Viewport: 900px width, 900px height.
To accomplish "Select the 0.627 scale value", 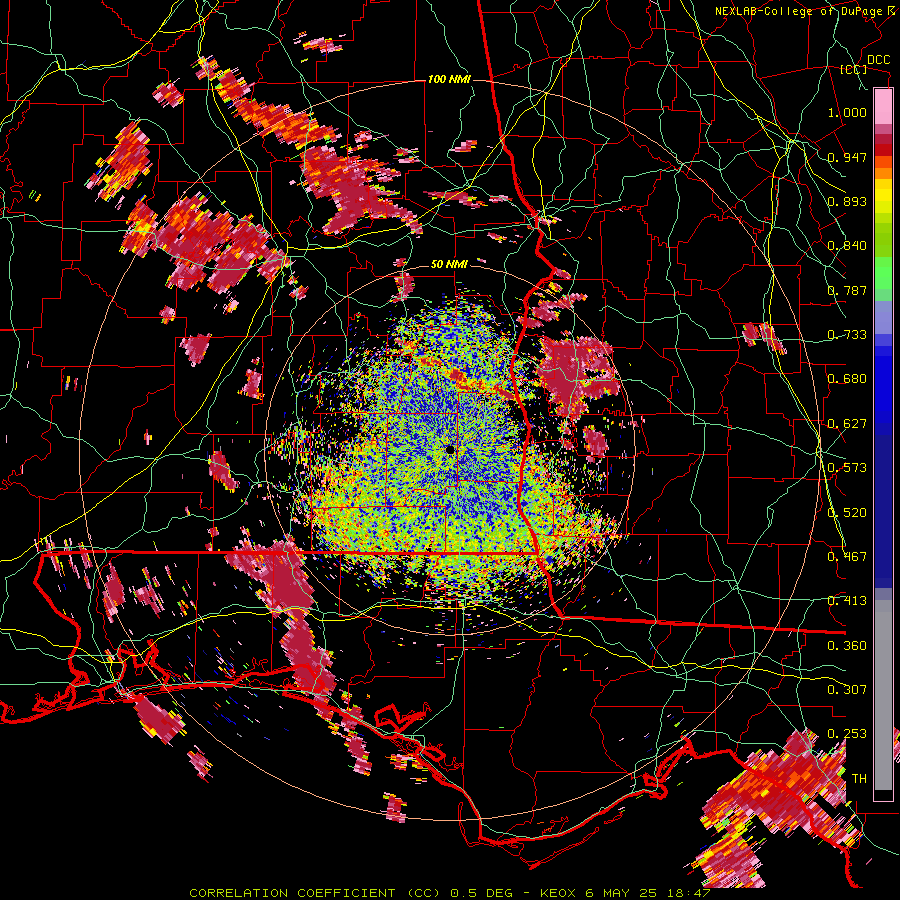I will click(847, 423).
